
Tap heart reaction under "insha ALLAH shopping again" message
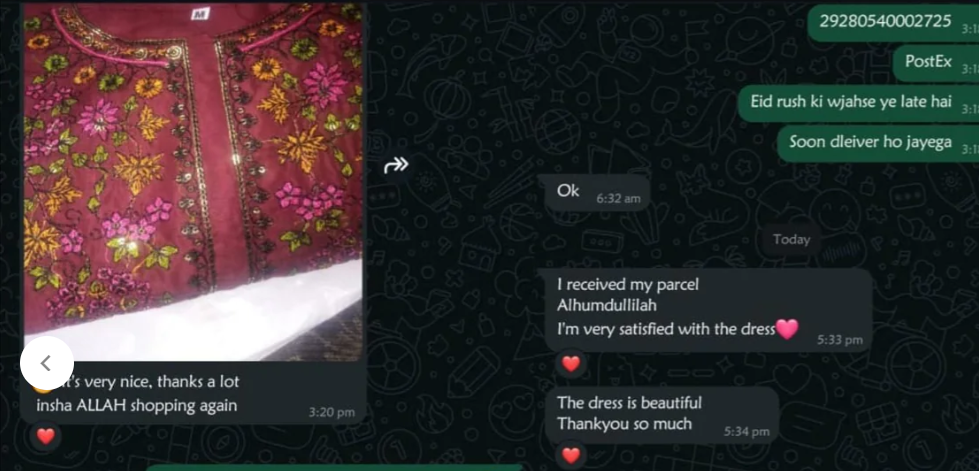(x=46, y=436)
